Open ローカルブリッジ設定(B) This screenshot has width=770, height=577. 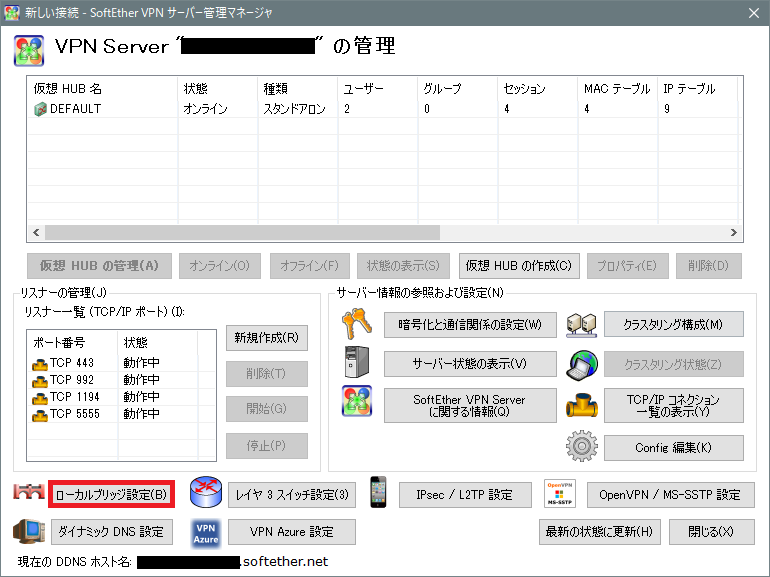(x=111, y=495)
